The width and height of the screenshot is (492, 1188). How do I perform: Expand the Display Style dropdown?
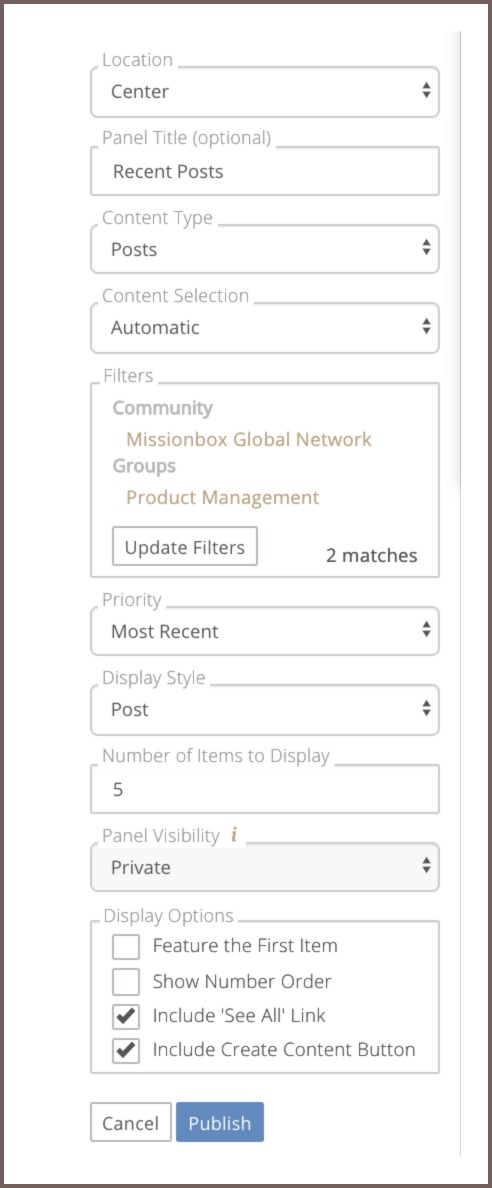[x=265, y=710]
